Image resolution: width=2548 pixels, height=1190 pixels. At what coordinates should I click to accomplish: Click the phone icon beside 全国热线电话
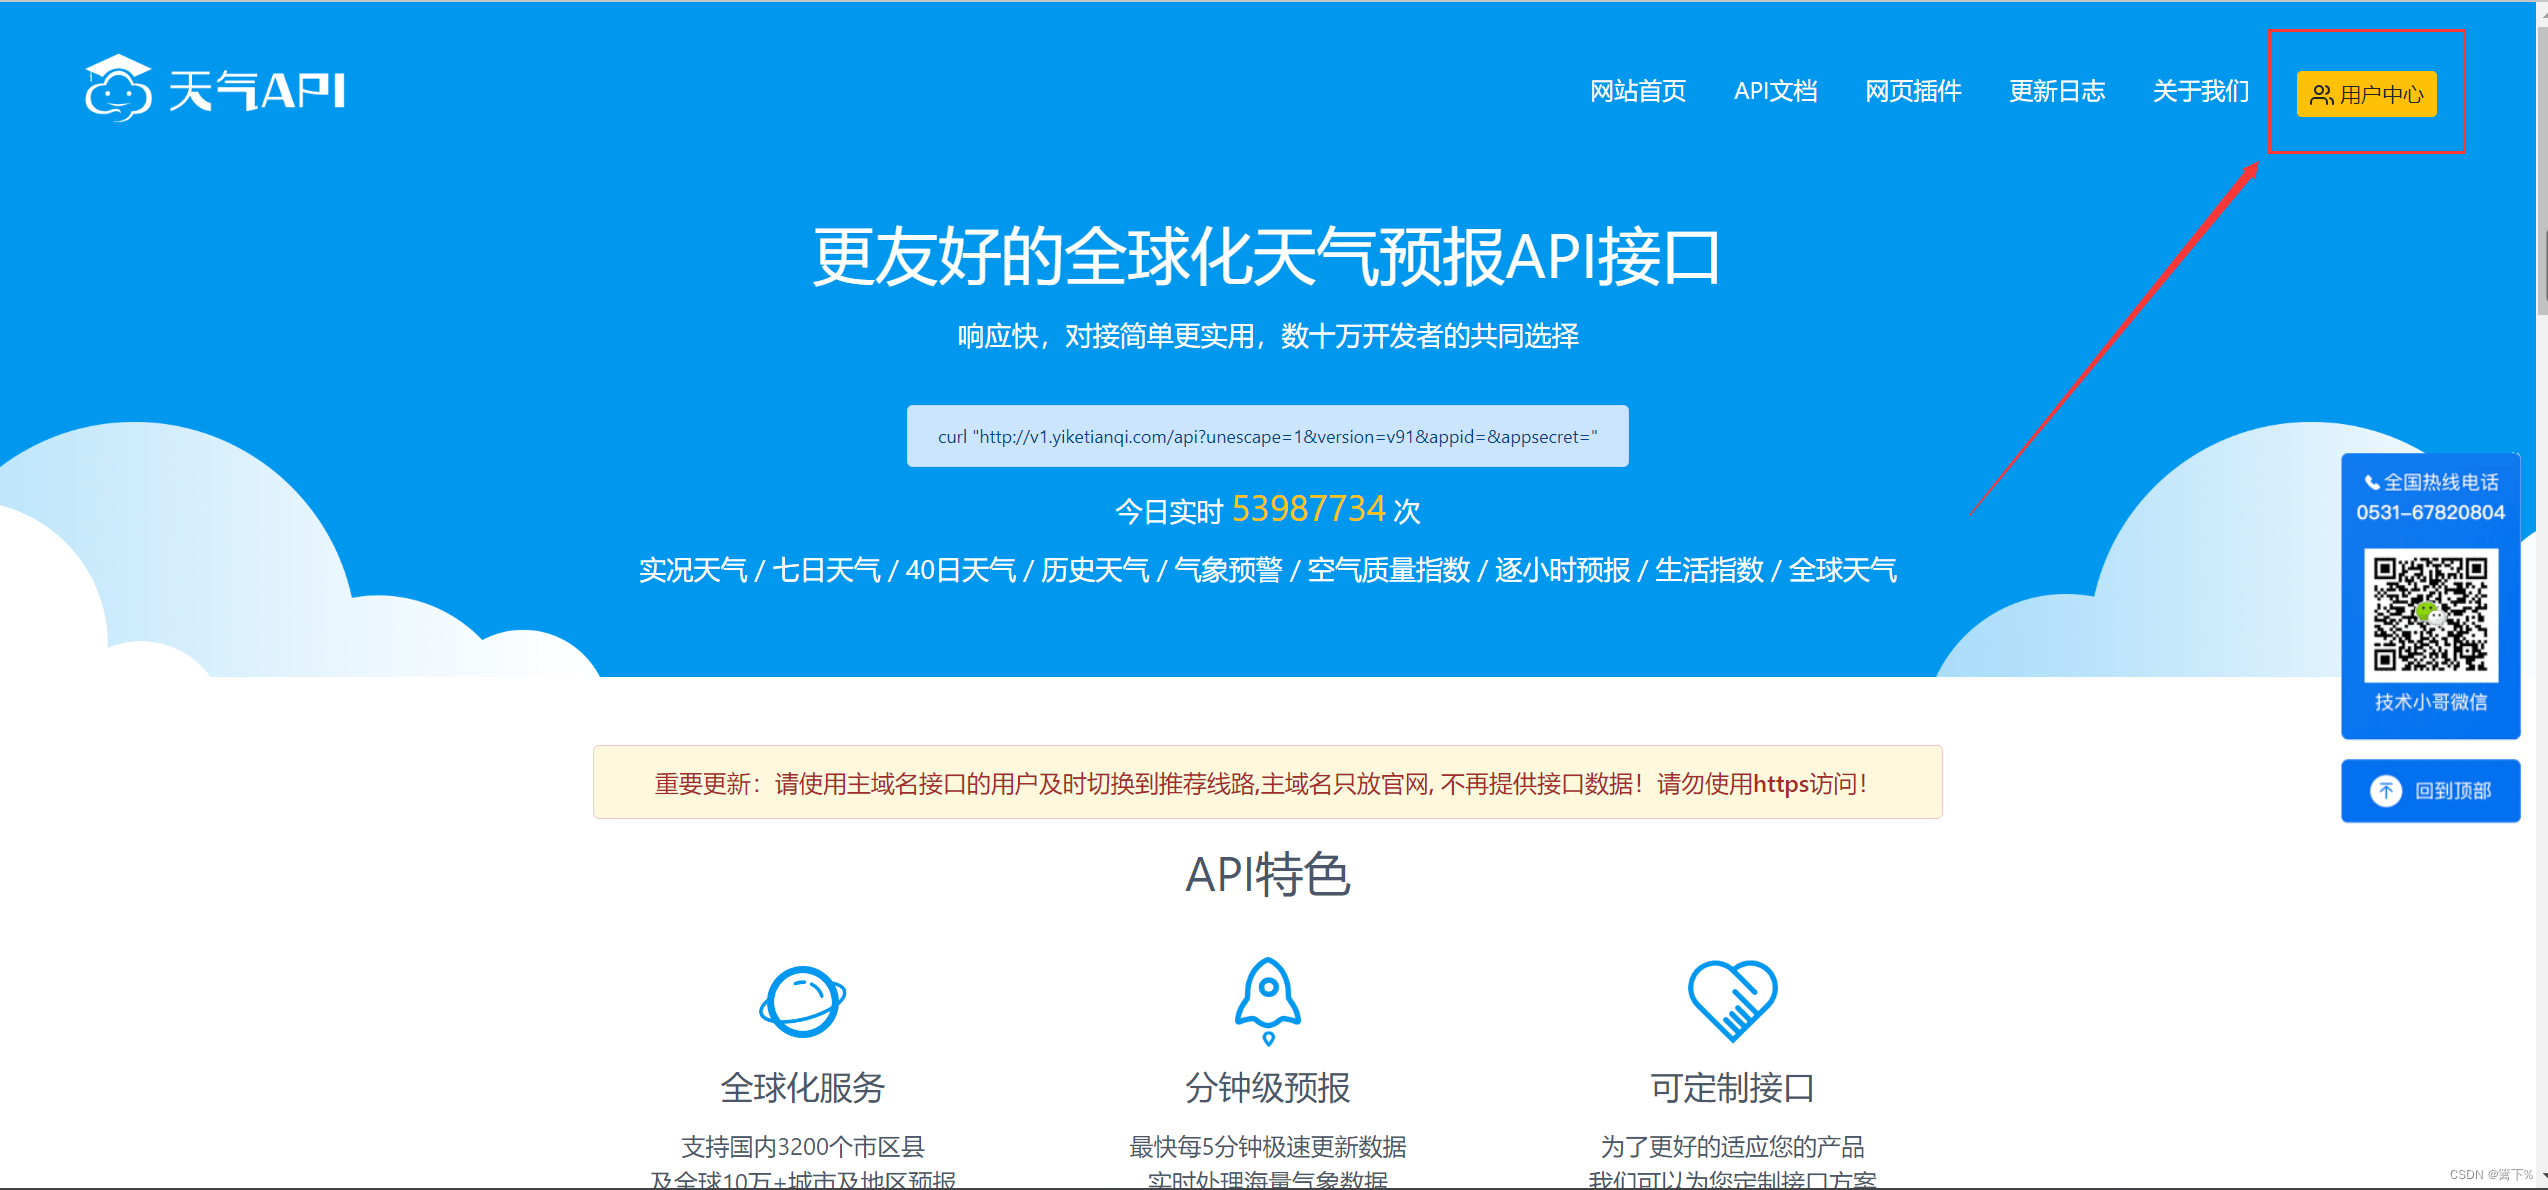click(x=2371, y=483)
